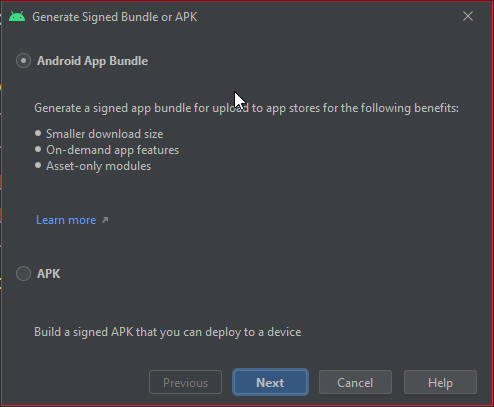Click the dialog title Generate Signed Bundle or APK
Screen dimensions: 494x407
click(x=115, y=17)
